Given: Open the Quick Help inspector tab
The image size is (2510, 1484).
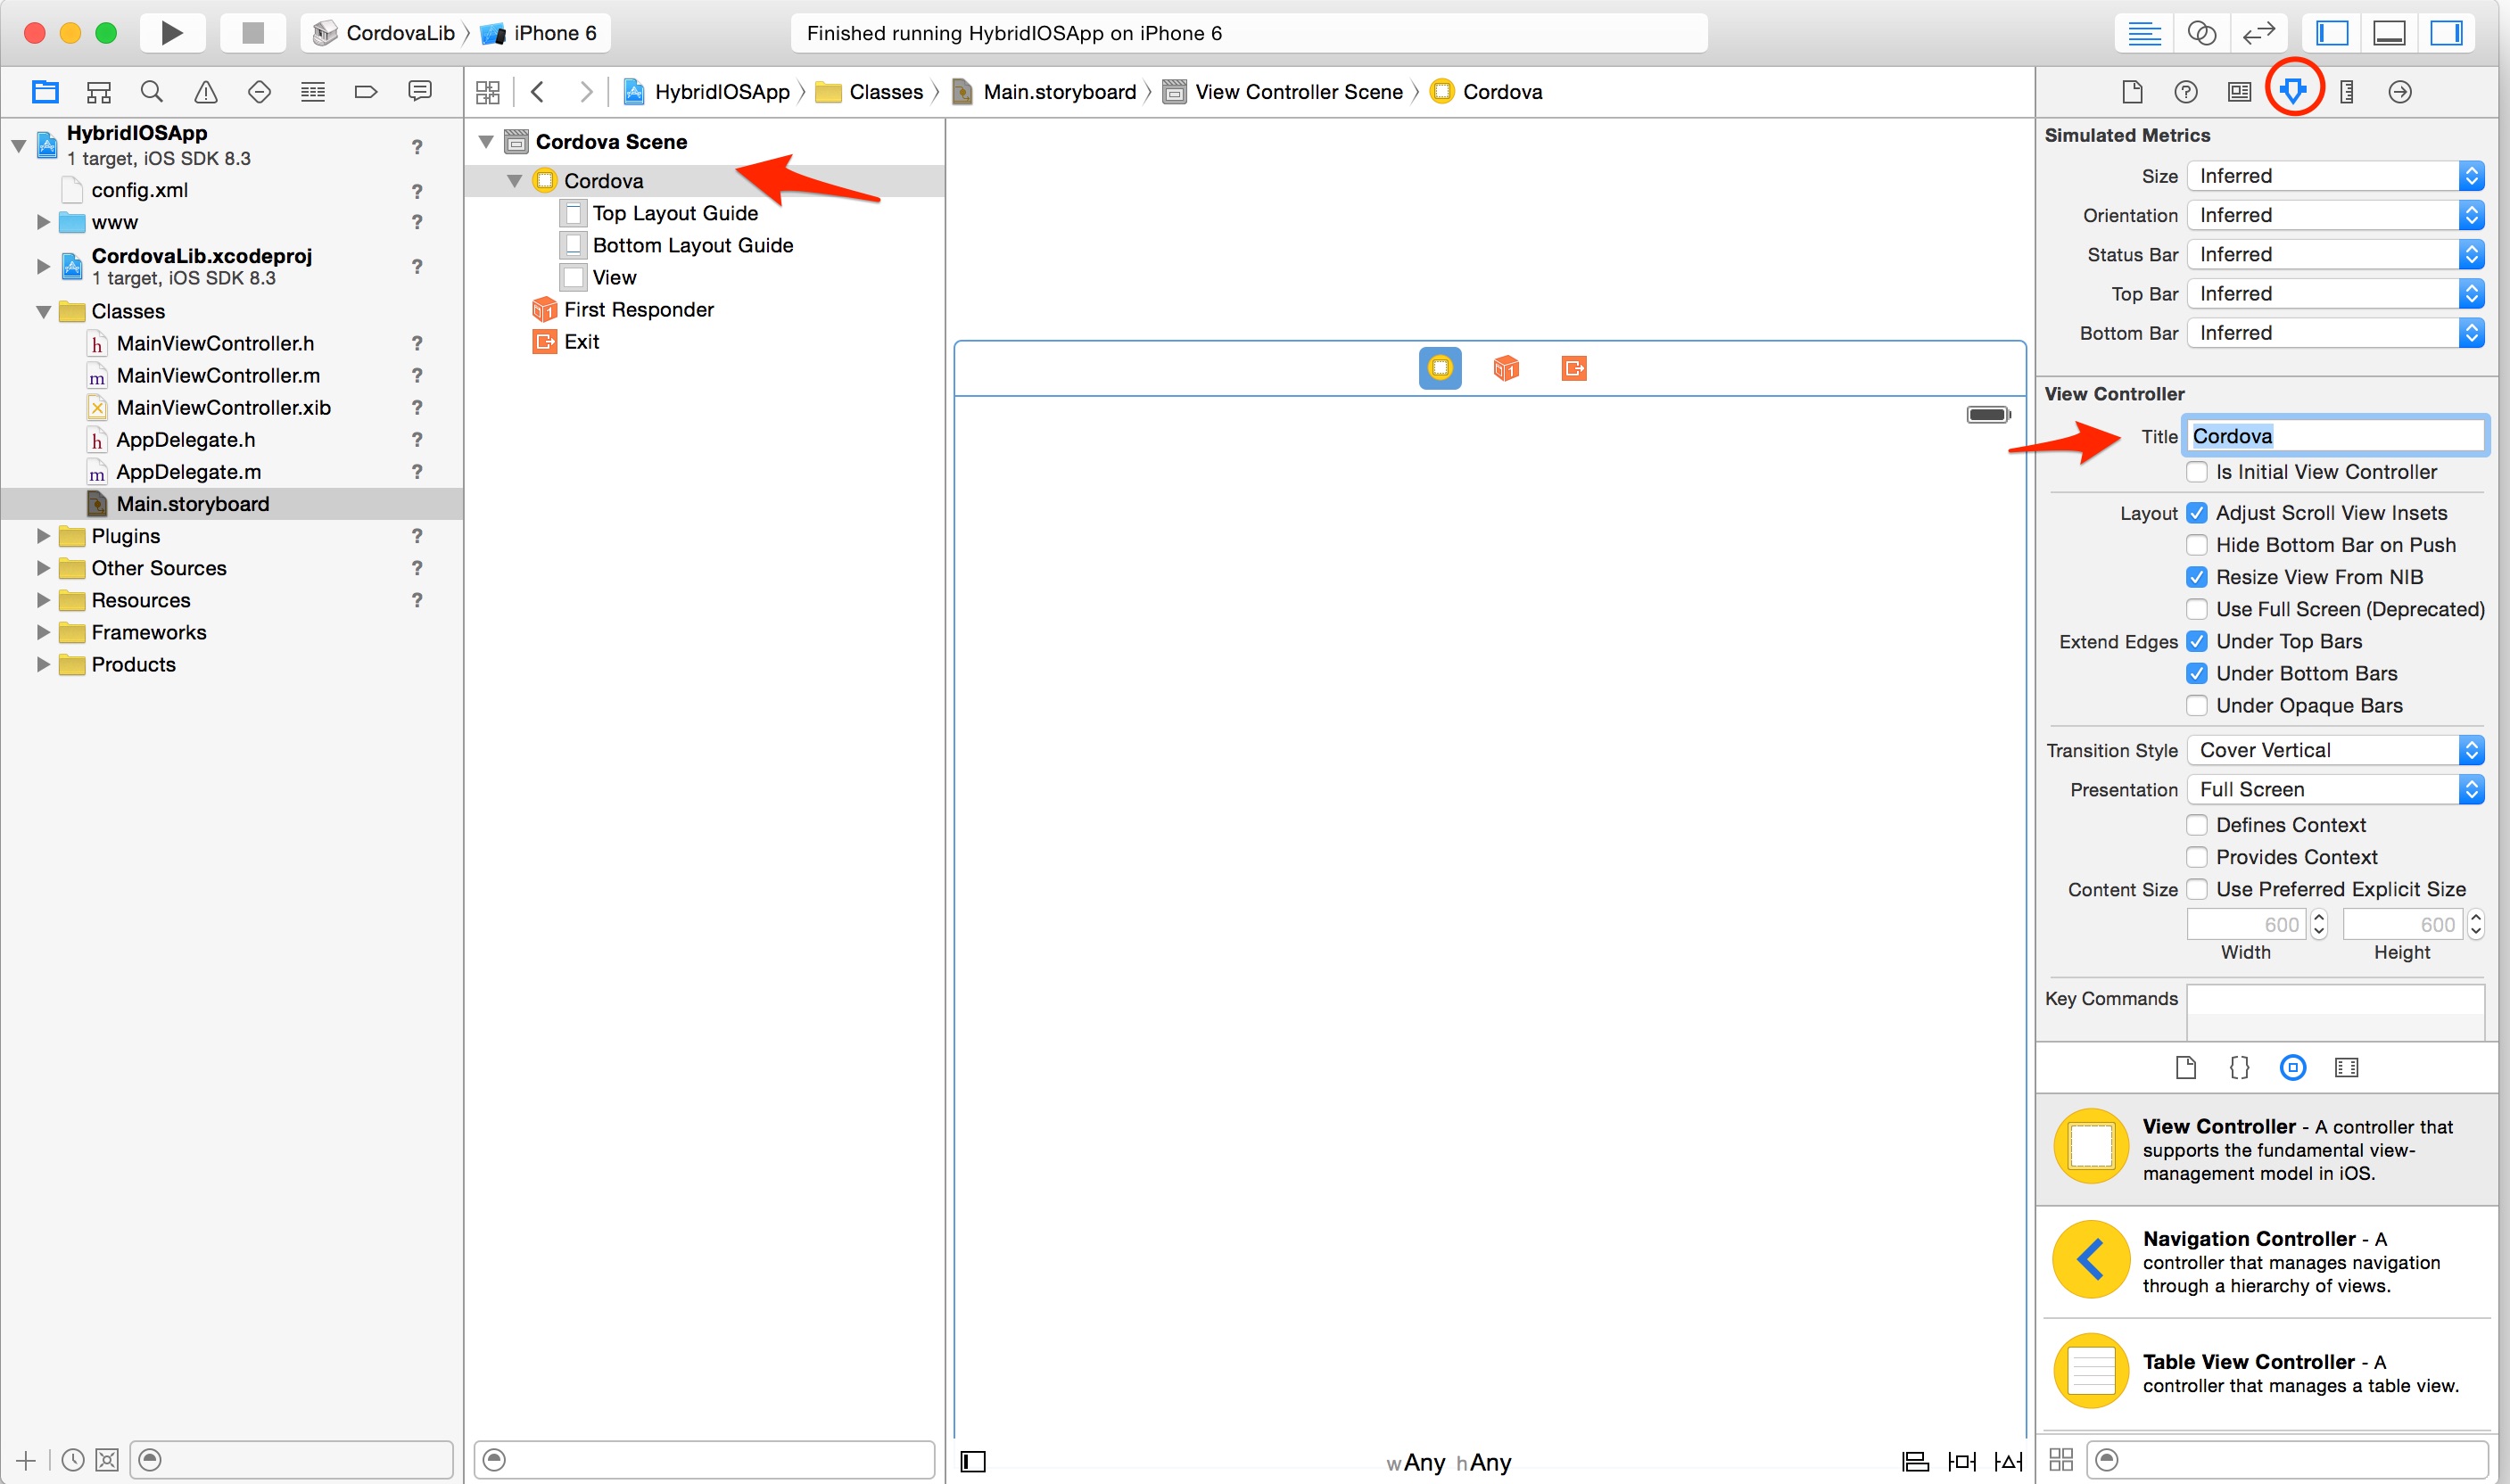Looking at the screenshot, I should coord(2186,92).
